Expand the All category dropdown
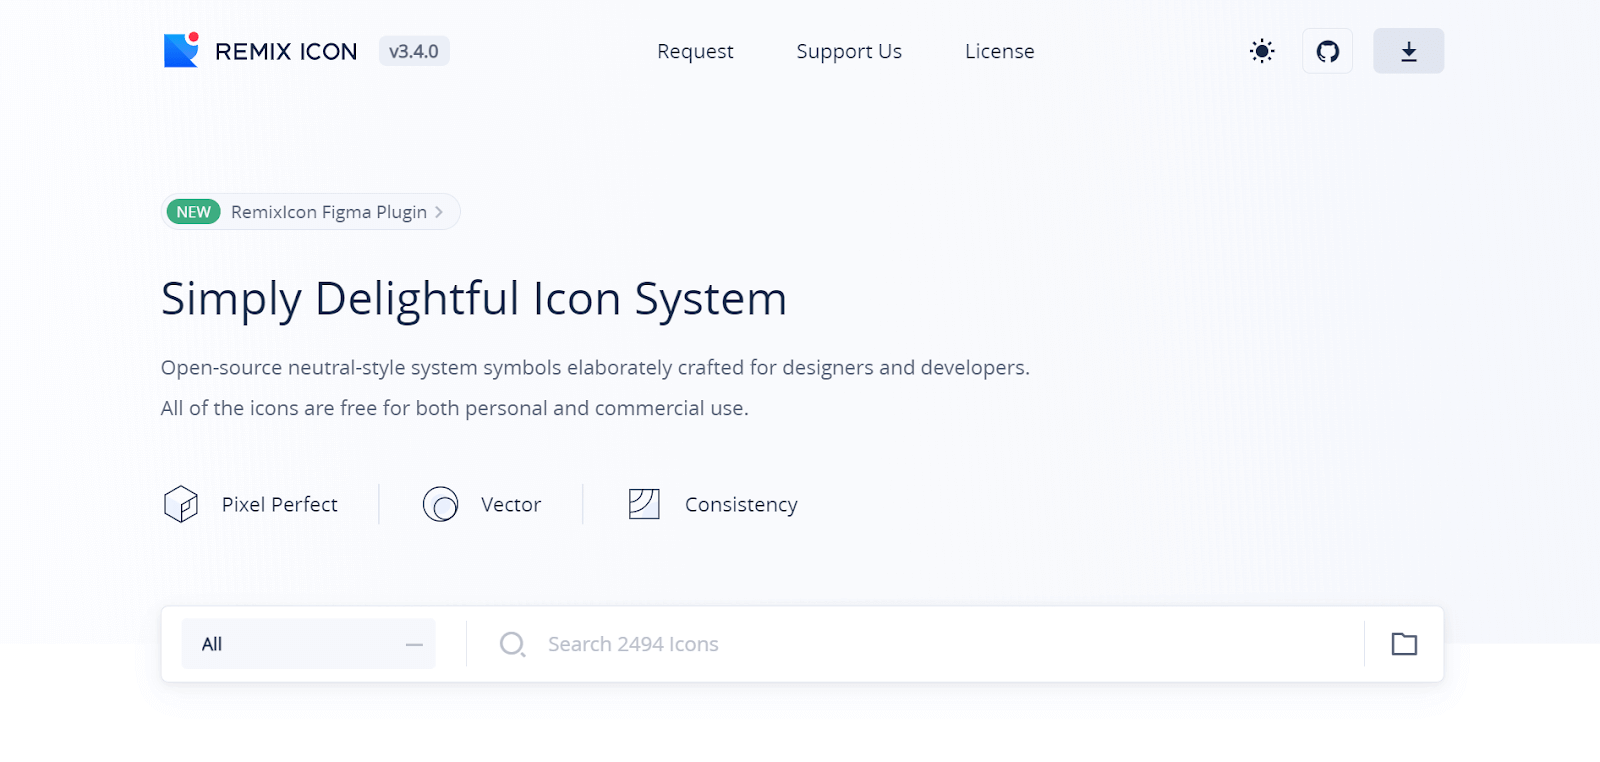1600x762 pixels. tap(308, 644)
